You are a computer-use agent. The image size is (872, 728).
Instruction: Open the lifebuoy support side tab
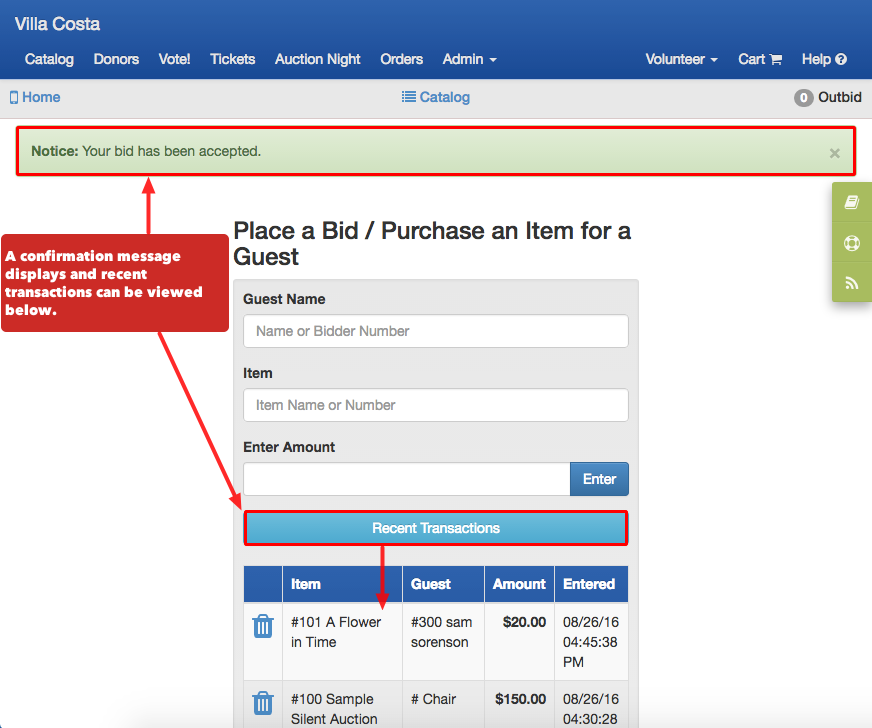click(x=851, y=243)
